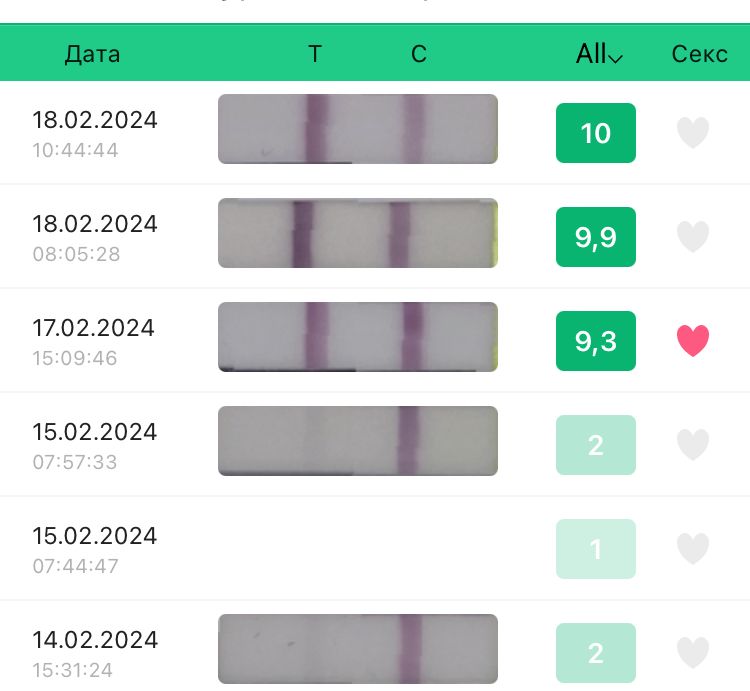This screenshot has height=691, width=750.
Task: Toggle heart for 15.02.2024 07:44:47 entry
Action: [x=693, y=549]
